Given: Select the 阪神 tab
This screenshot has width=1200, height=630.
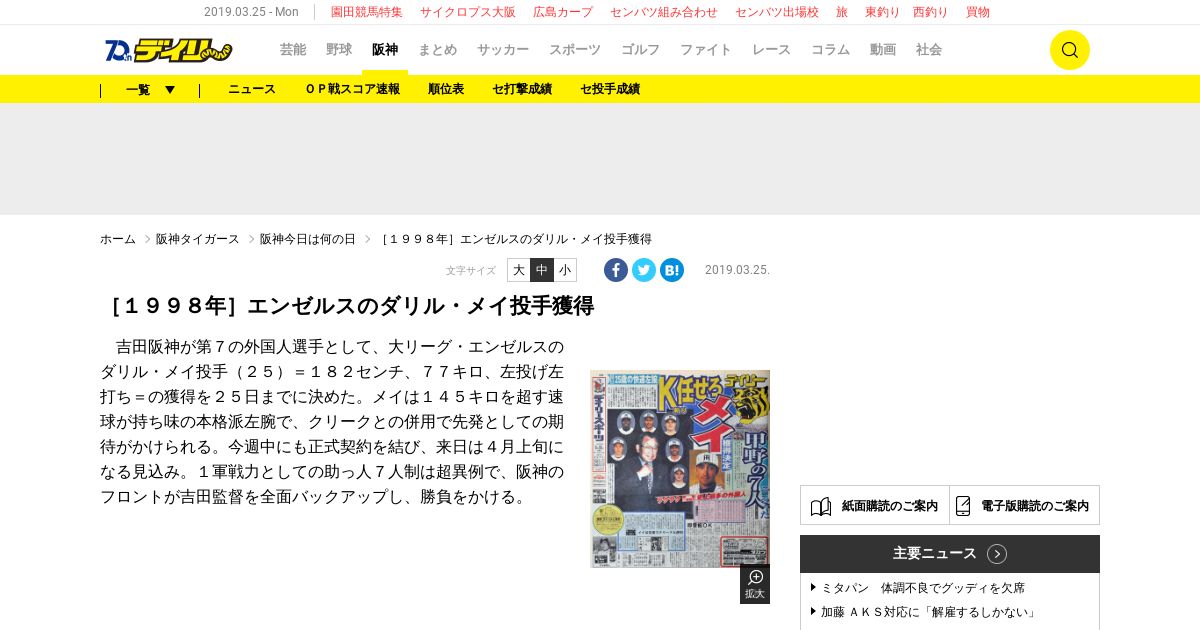Looking at the screenshot, I should point(385,50).
